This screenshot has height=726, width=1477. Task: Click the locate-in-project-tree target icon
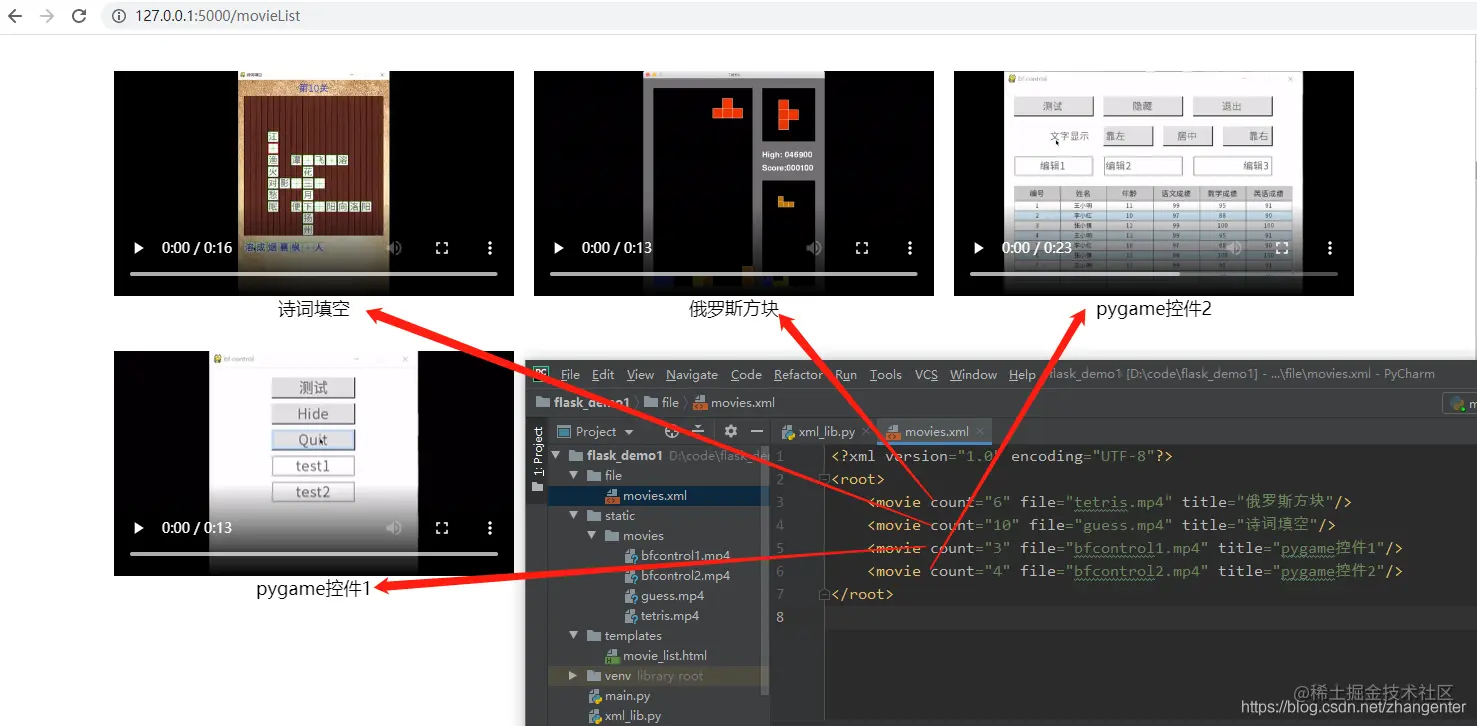(x=672, y=432)
